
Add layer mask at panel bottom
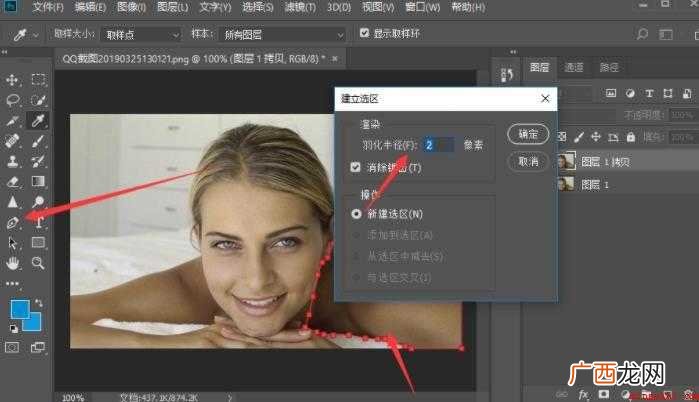[604, 394]
